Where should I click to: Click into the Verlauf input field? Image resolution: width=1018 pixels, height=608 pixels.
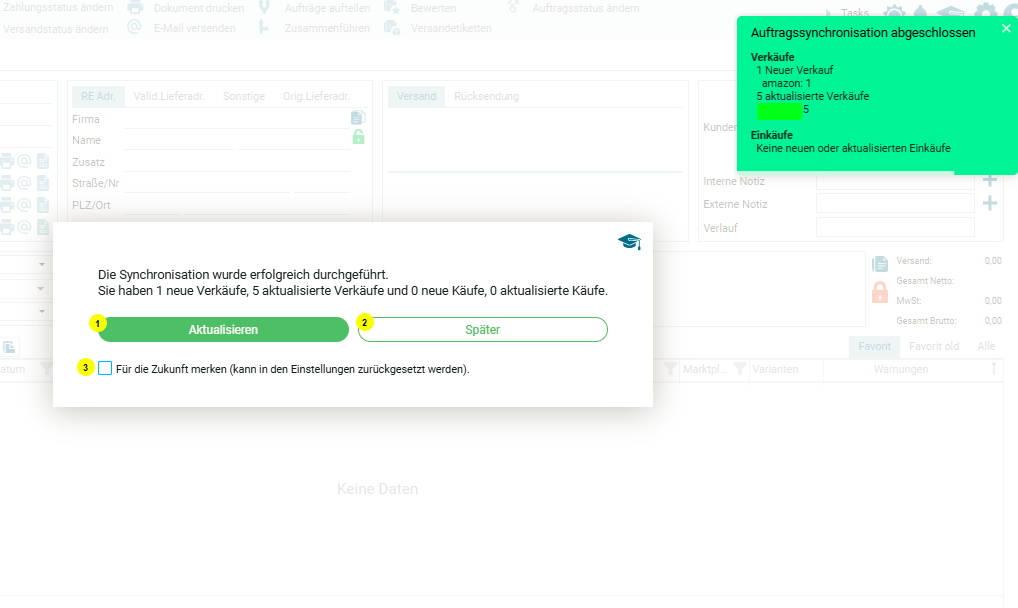(x=895, y=228)
